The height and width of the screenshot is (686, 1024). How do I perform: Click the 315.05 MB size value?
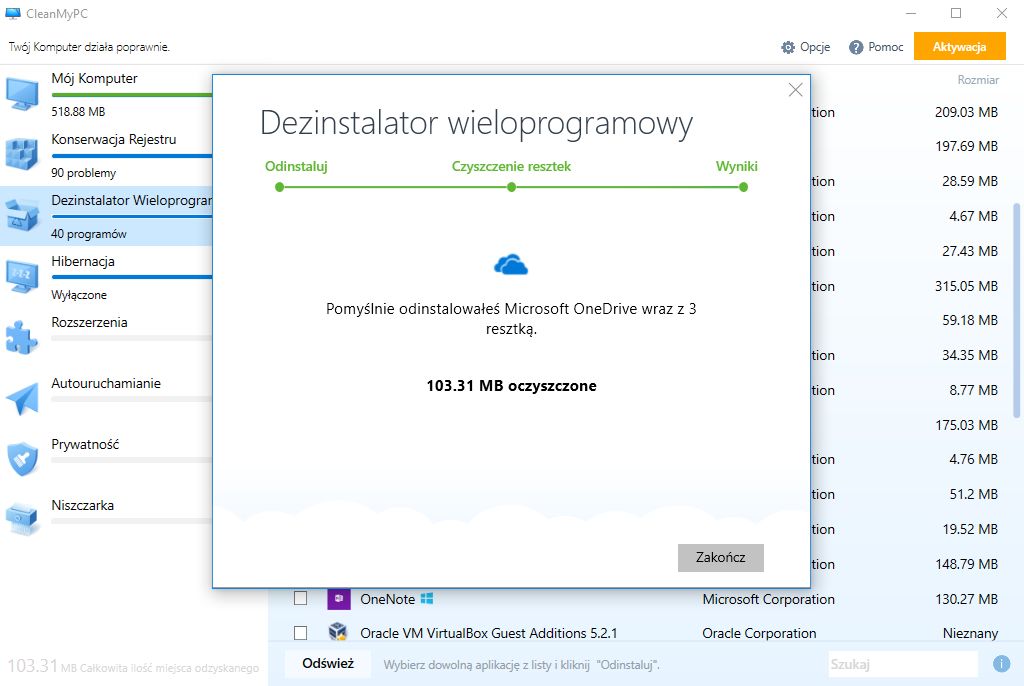coord(966,286)
